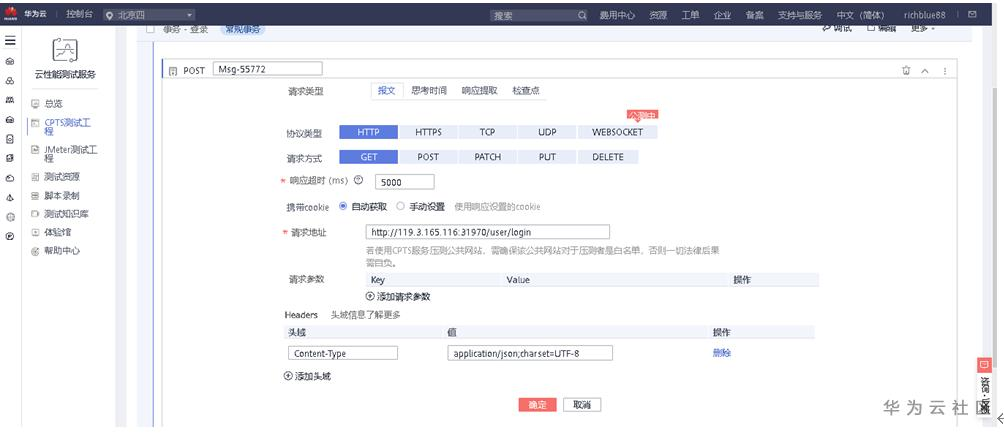This screenshot has width=1004, height=433.
Task: Open the 北京四 region dropdown
Action: point(149,15)
